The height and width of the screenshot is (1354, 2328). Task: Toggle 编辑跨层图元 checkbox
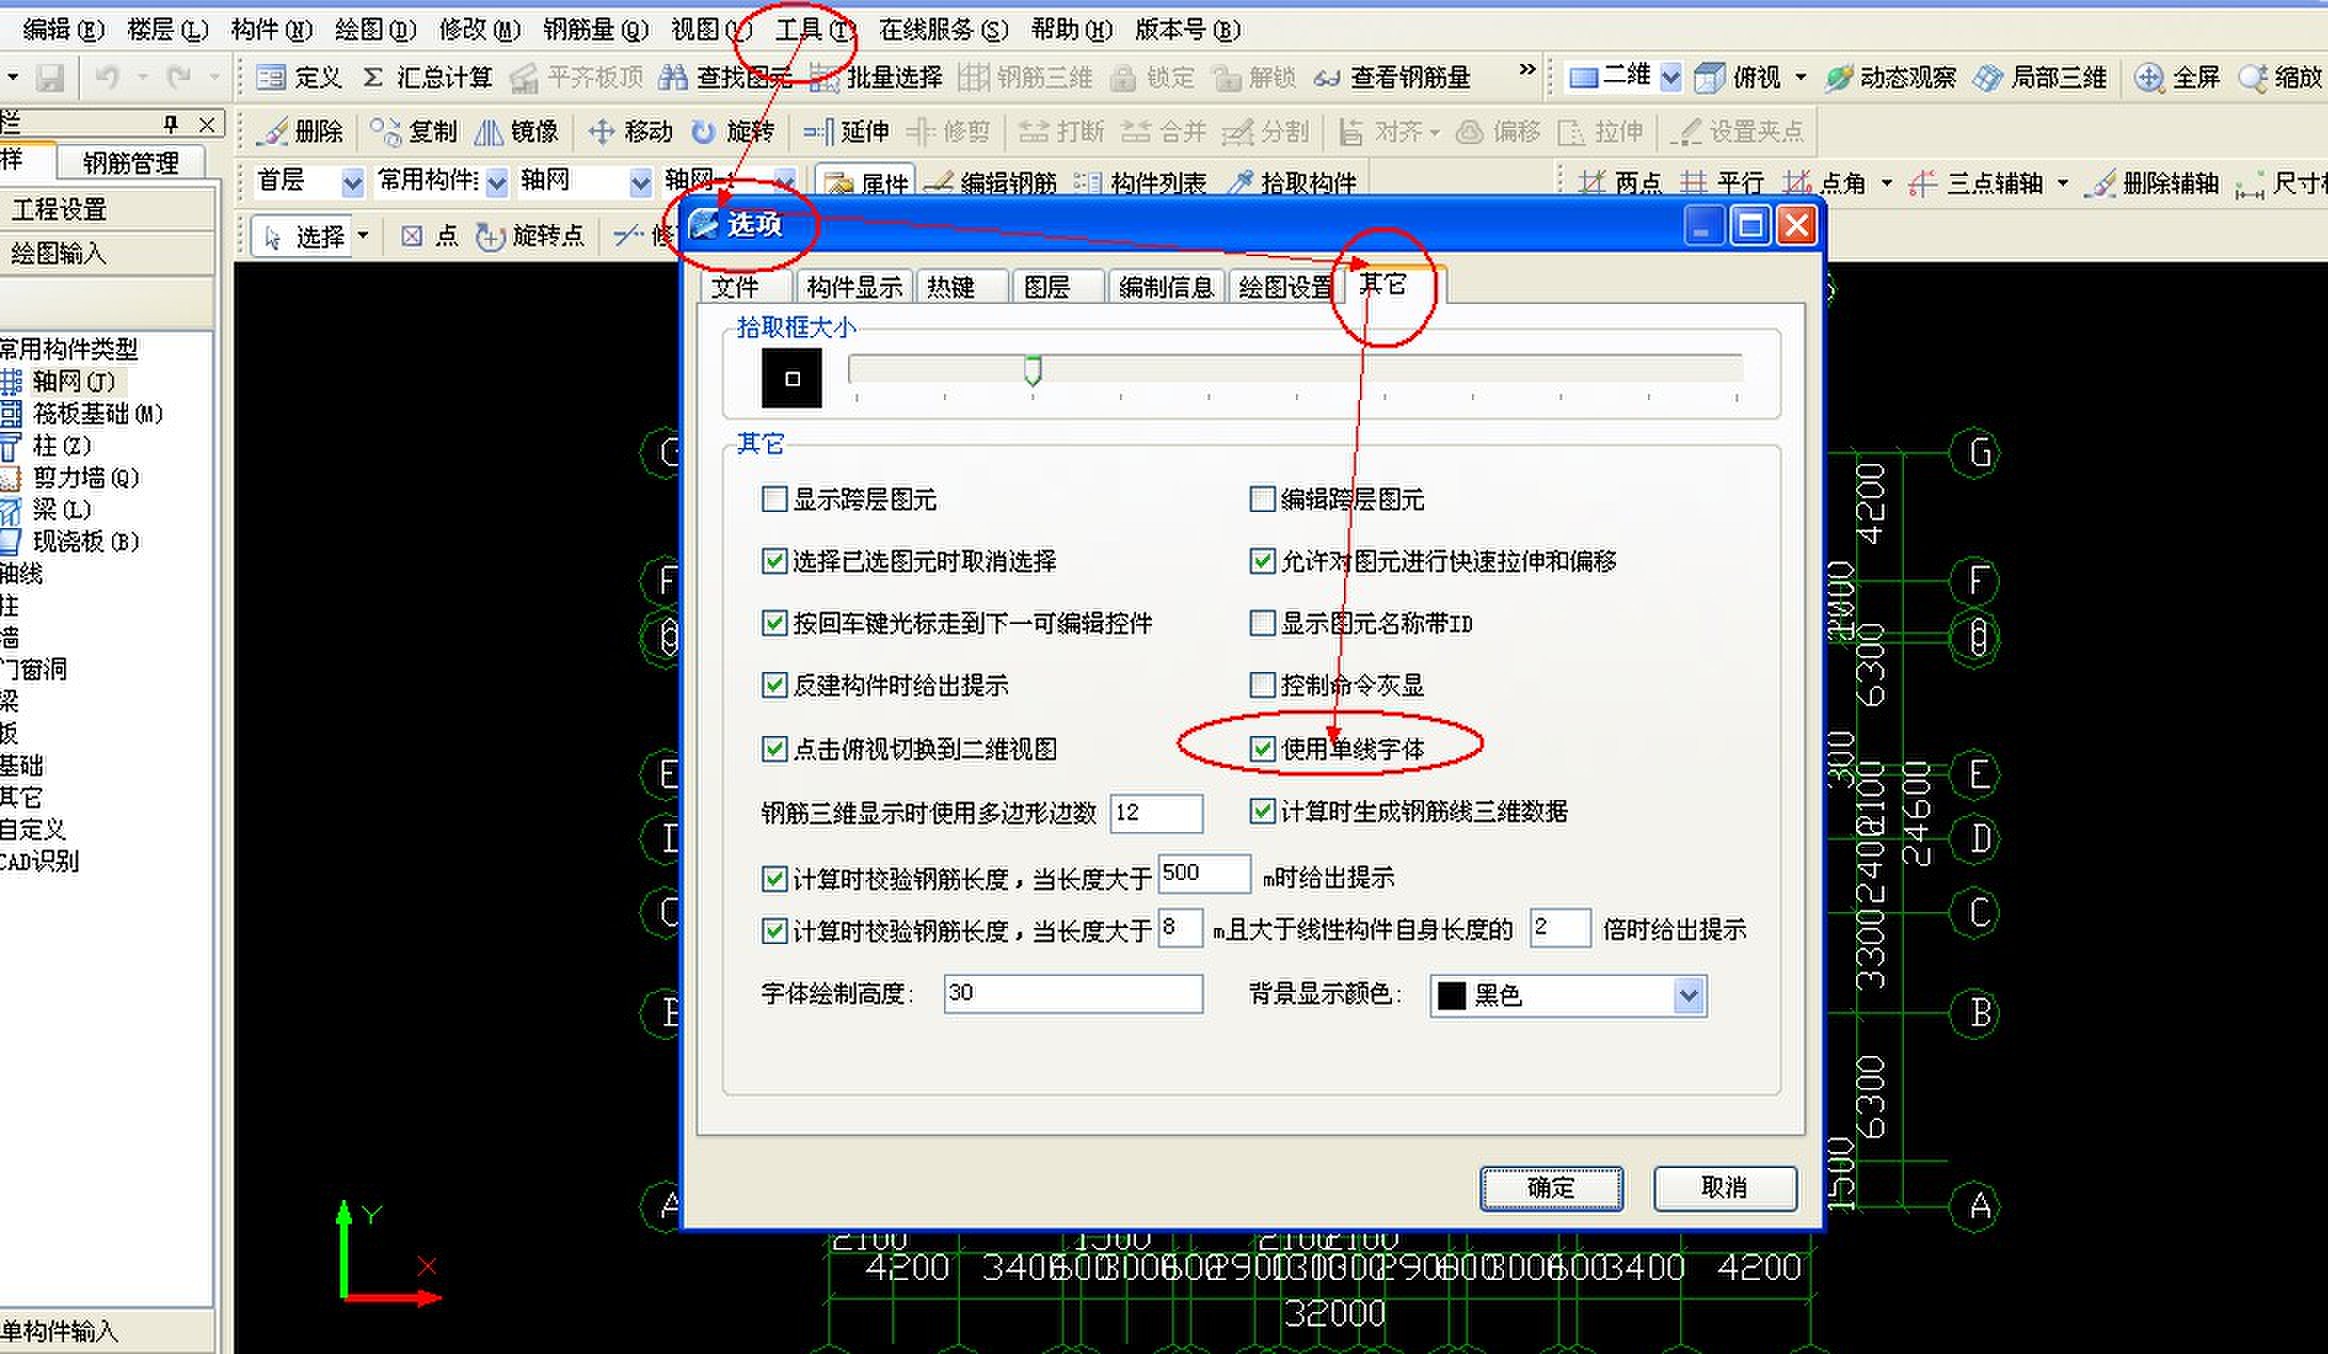[1262, 499]
